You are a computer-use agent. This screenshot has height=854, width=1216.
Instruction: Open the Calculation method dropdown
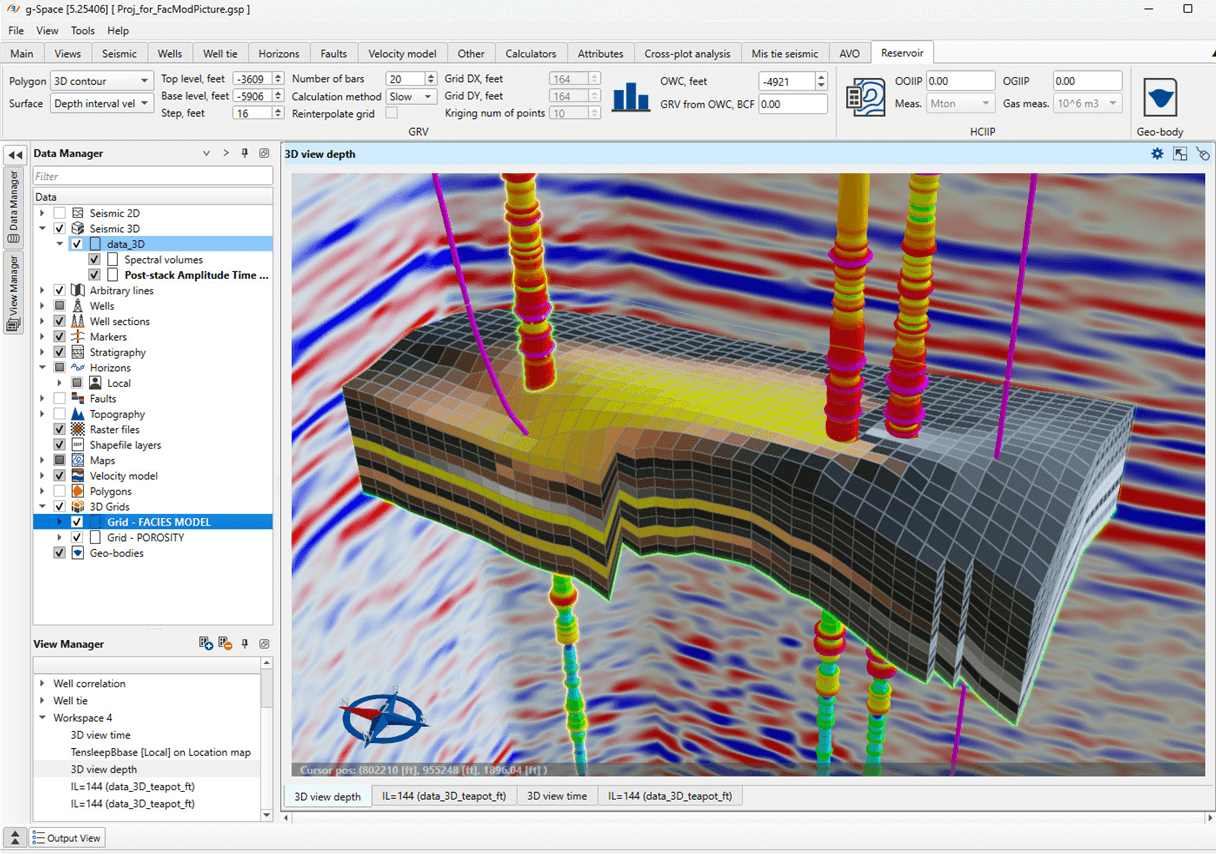point(411,97)
